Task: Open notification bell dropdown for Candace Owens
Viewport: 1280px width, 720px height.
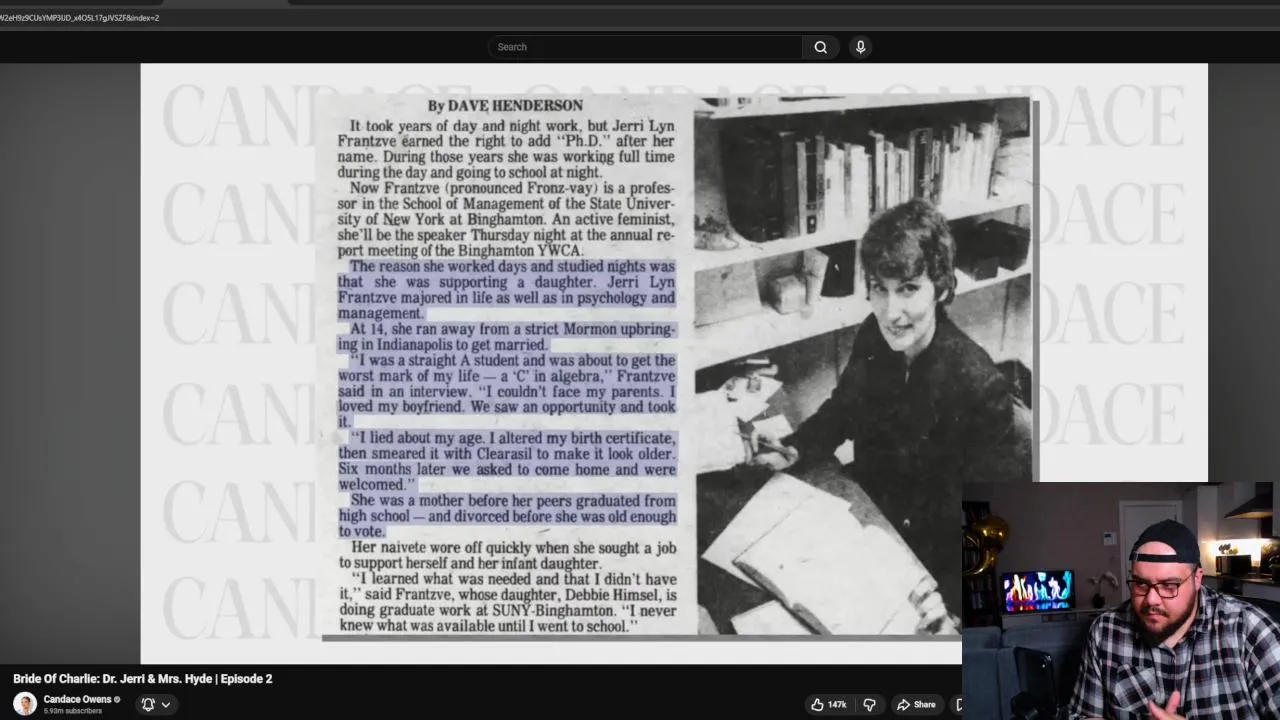Action: (x=155, y=704)
